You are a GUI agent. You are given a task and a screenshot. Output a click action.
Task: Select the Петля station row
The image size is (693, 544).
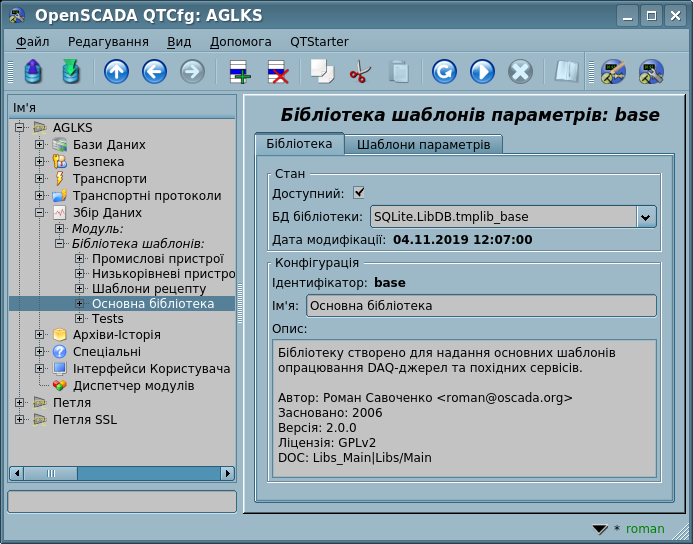(72, 403)
